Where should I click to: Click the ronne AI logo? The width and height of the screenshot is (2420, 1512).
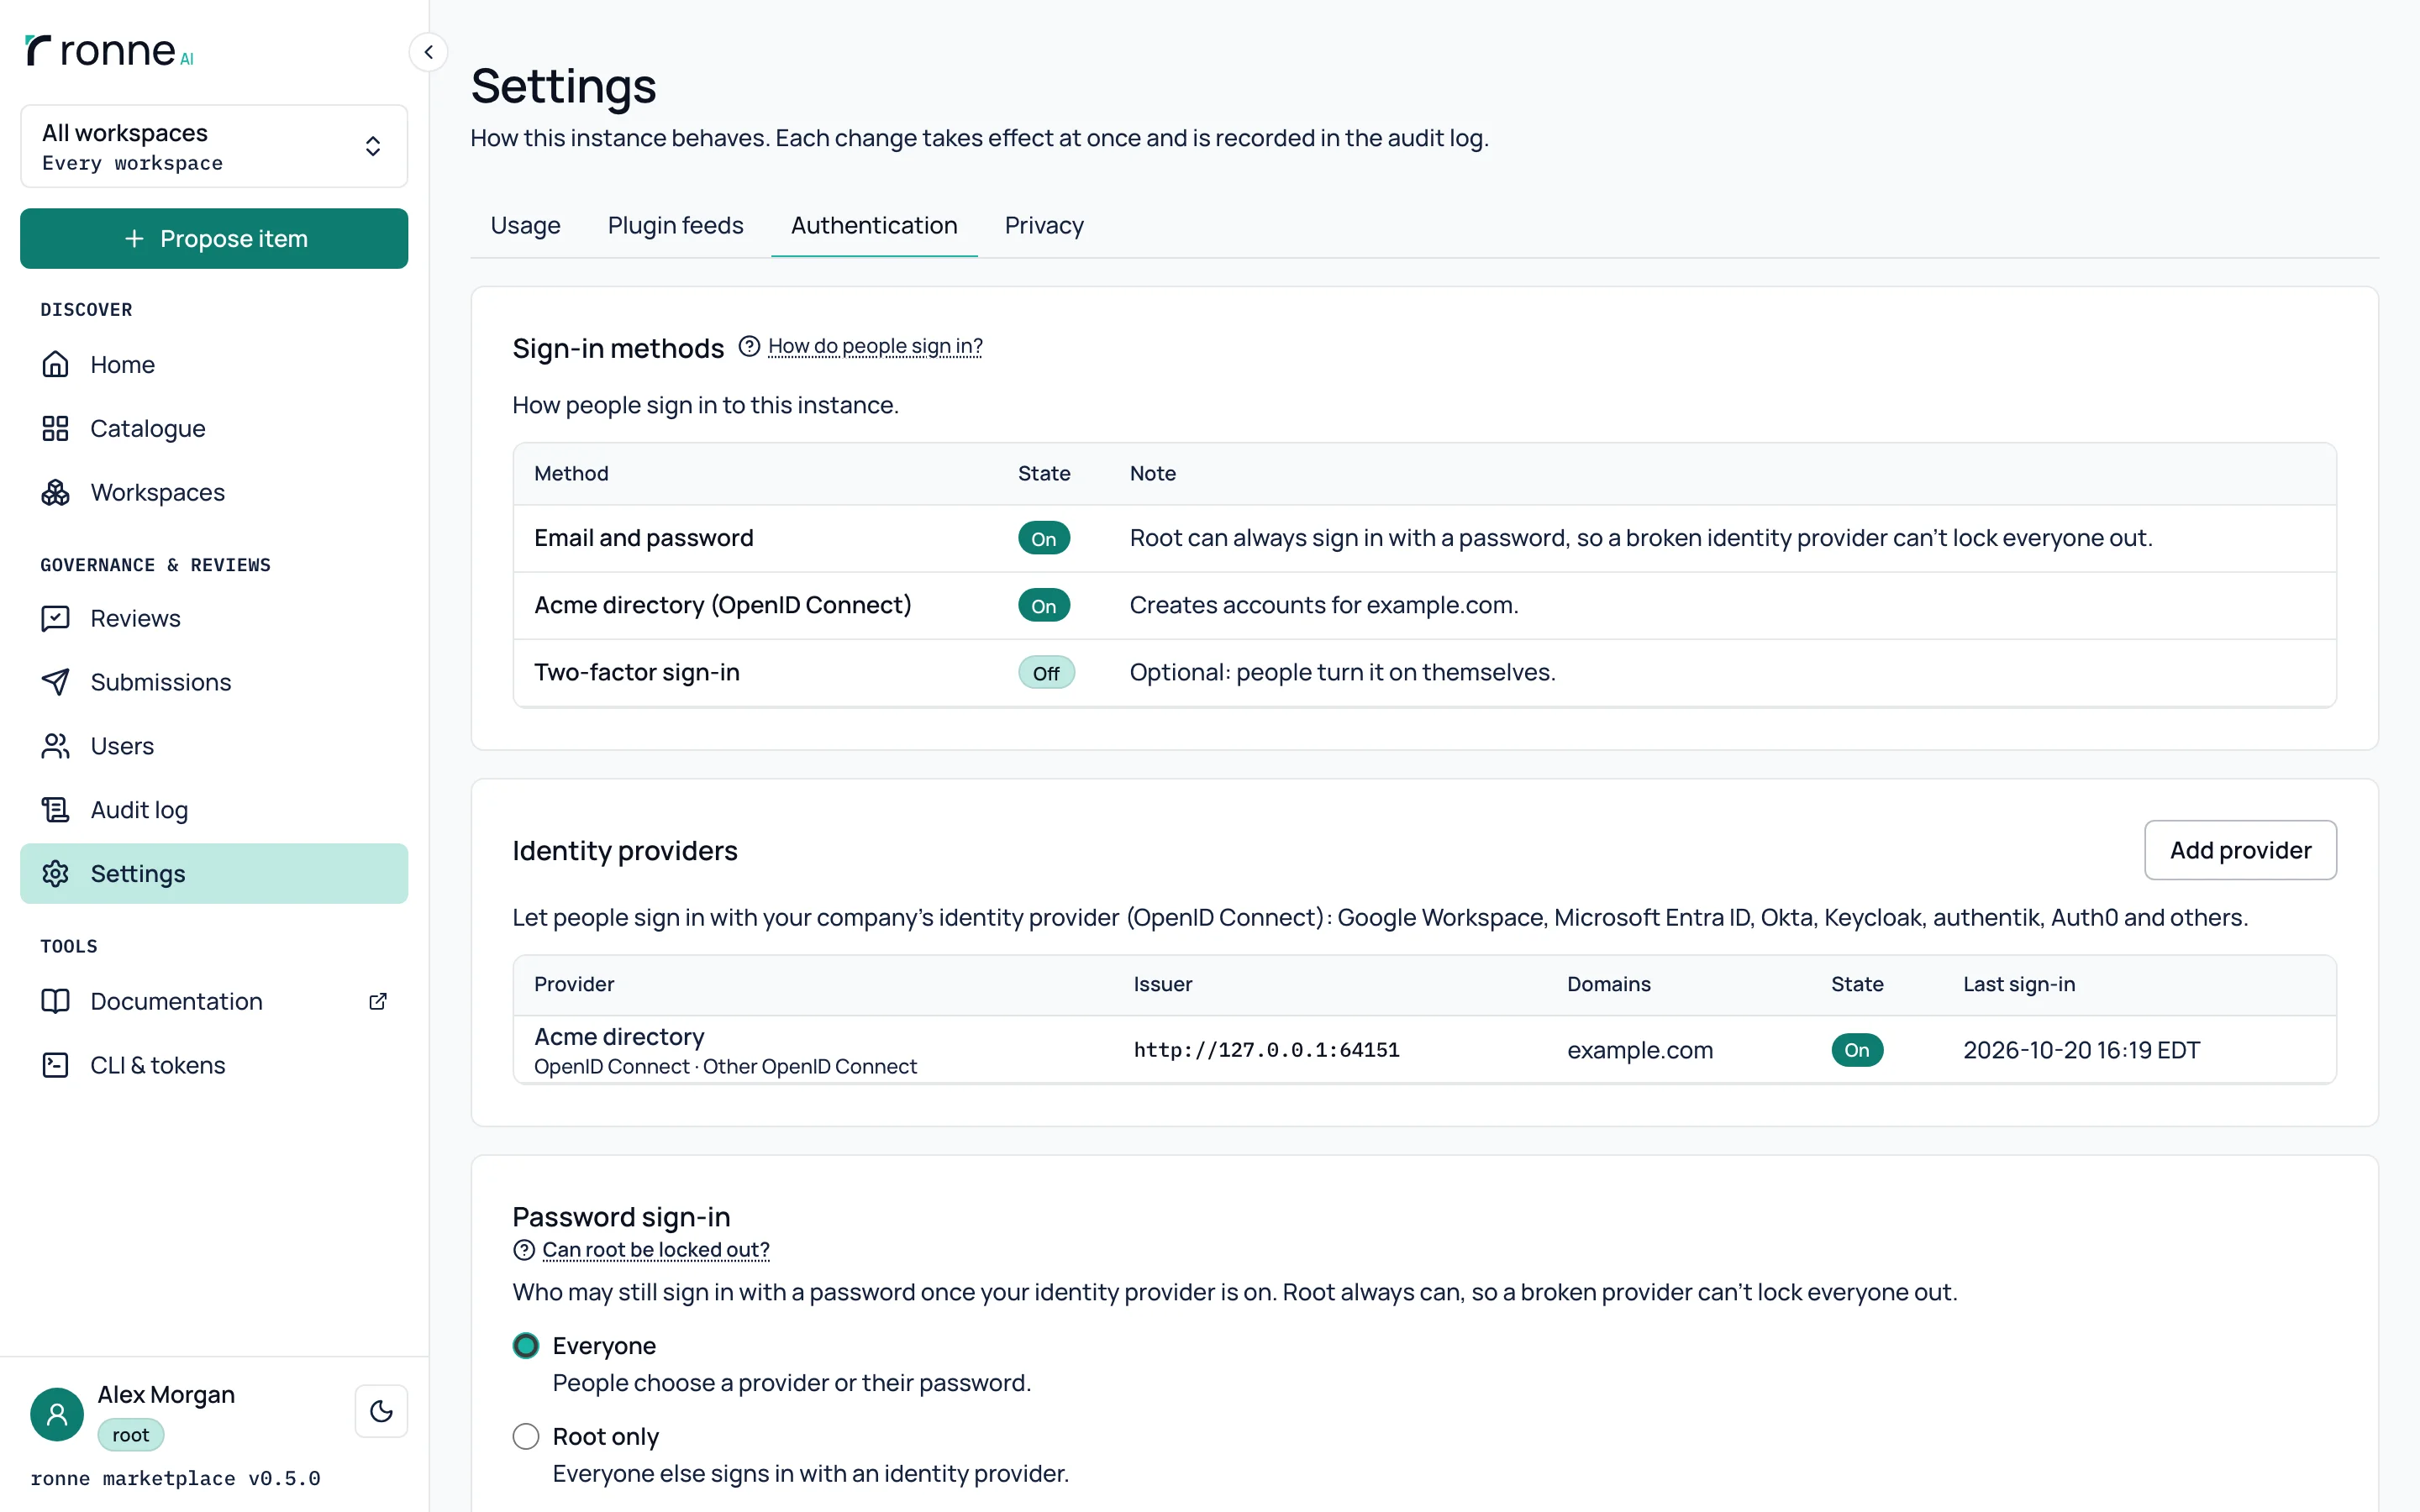coord(109,50)
